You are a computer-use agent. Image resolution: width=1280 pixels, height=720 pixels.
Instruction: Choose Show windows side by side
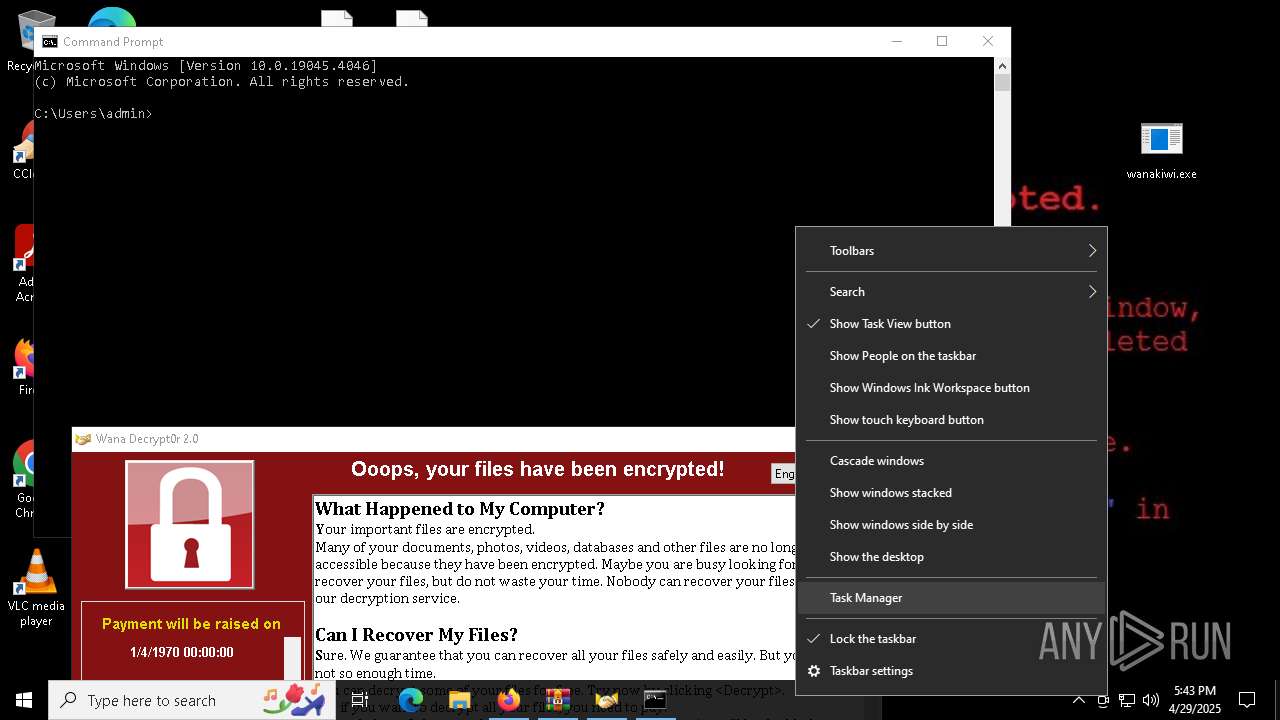[951, 524]
